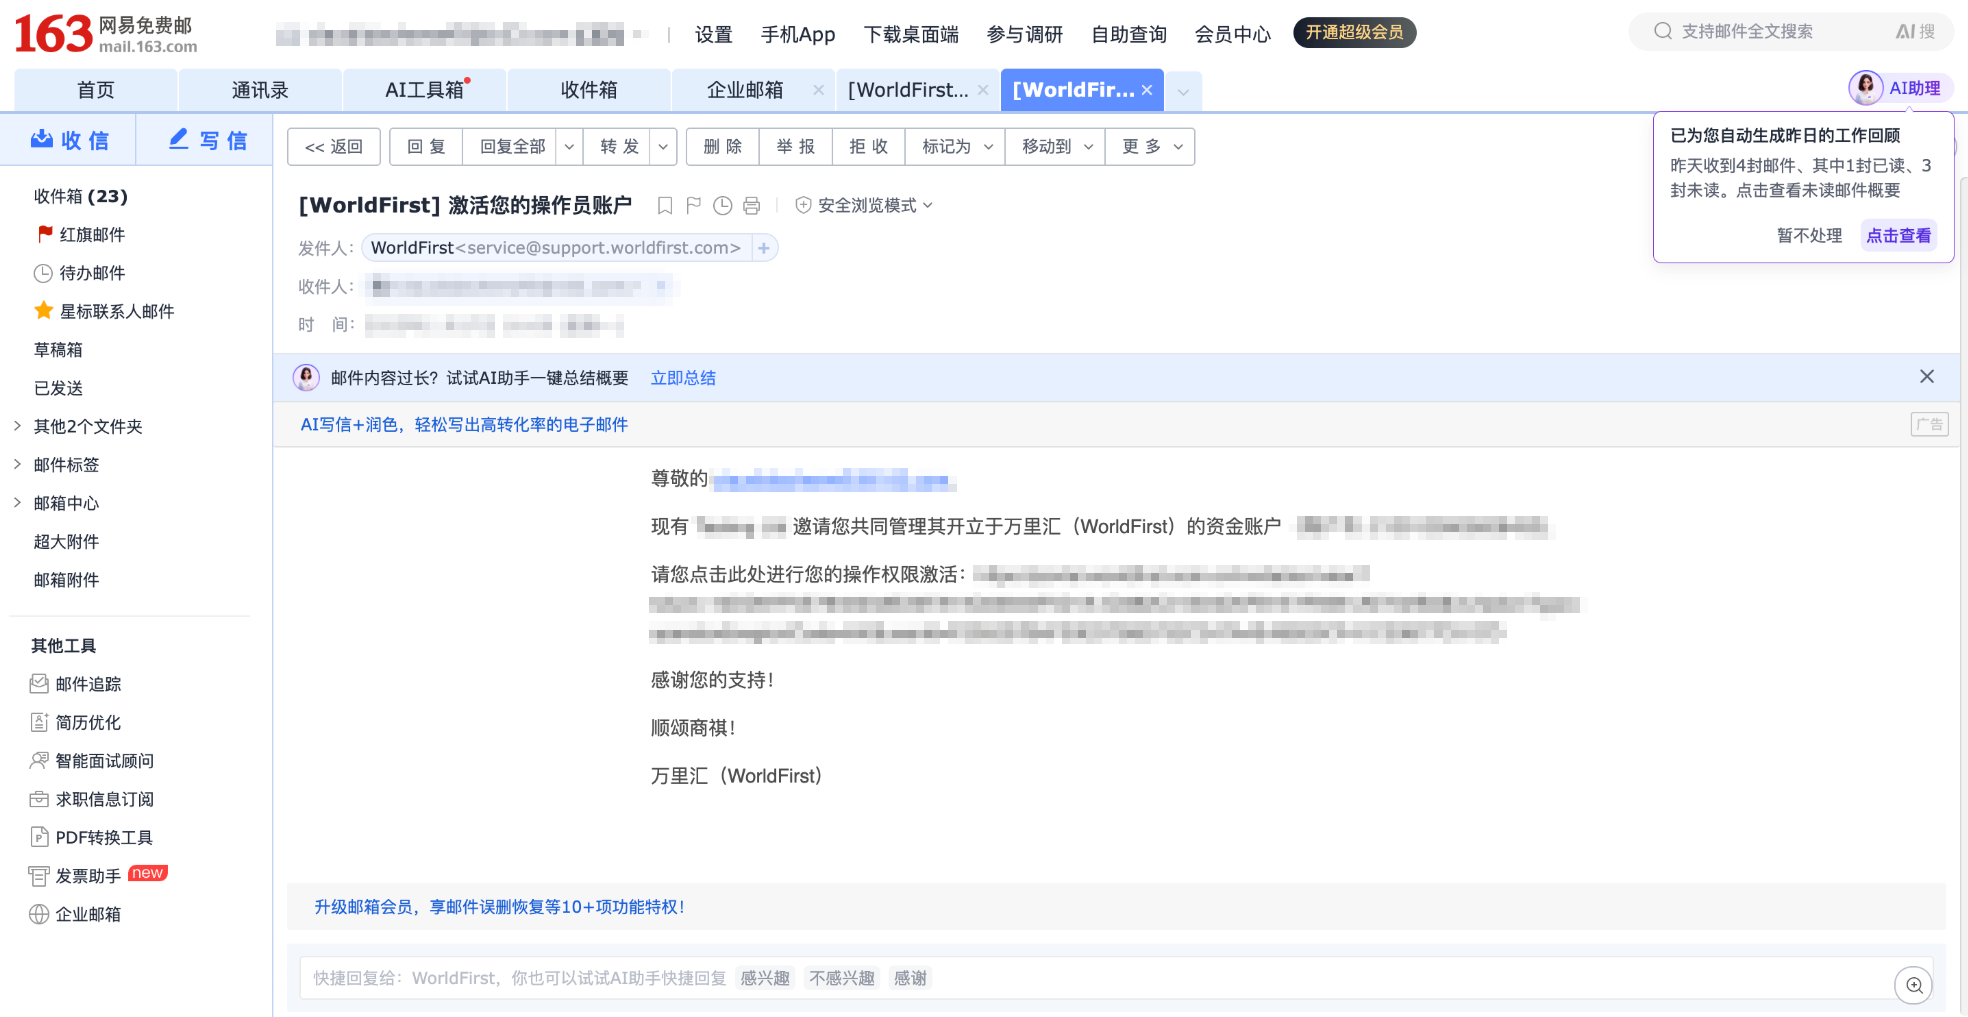Click 点击查看 in the work review popup
Image resolution: width=1968 pixels, height=1017 pixels.
click(x=1899, y=235)
